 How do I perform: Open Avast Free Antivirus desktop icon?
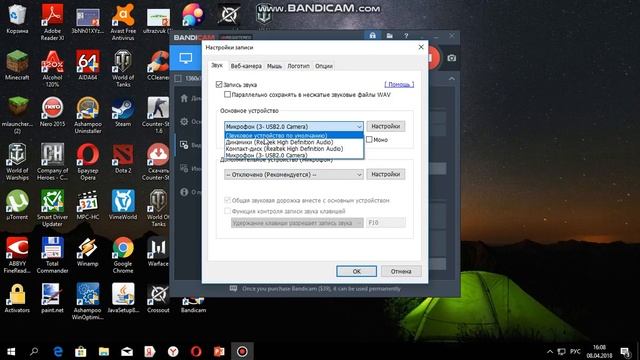click(x=123, y=22)
